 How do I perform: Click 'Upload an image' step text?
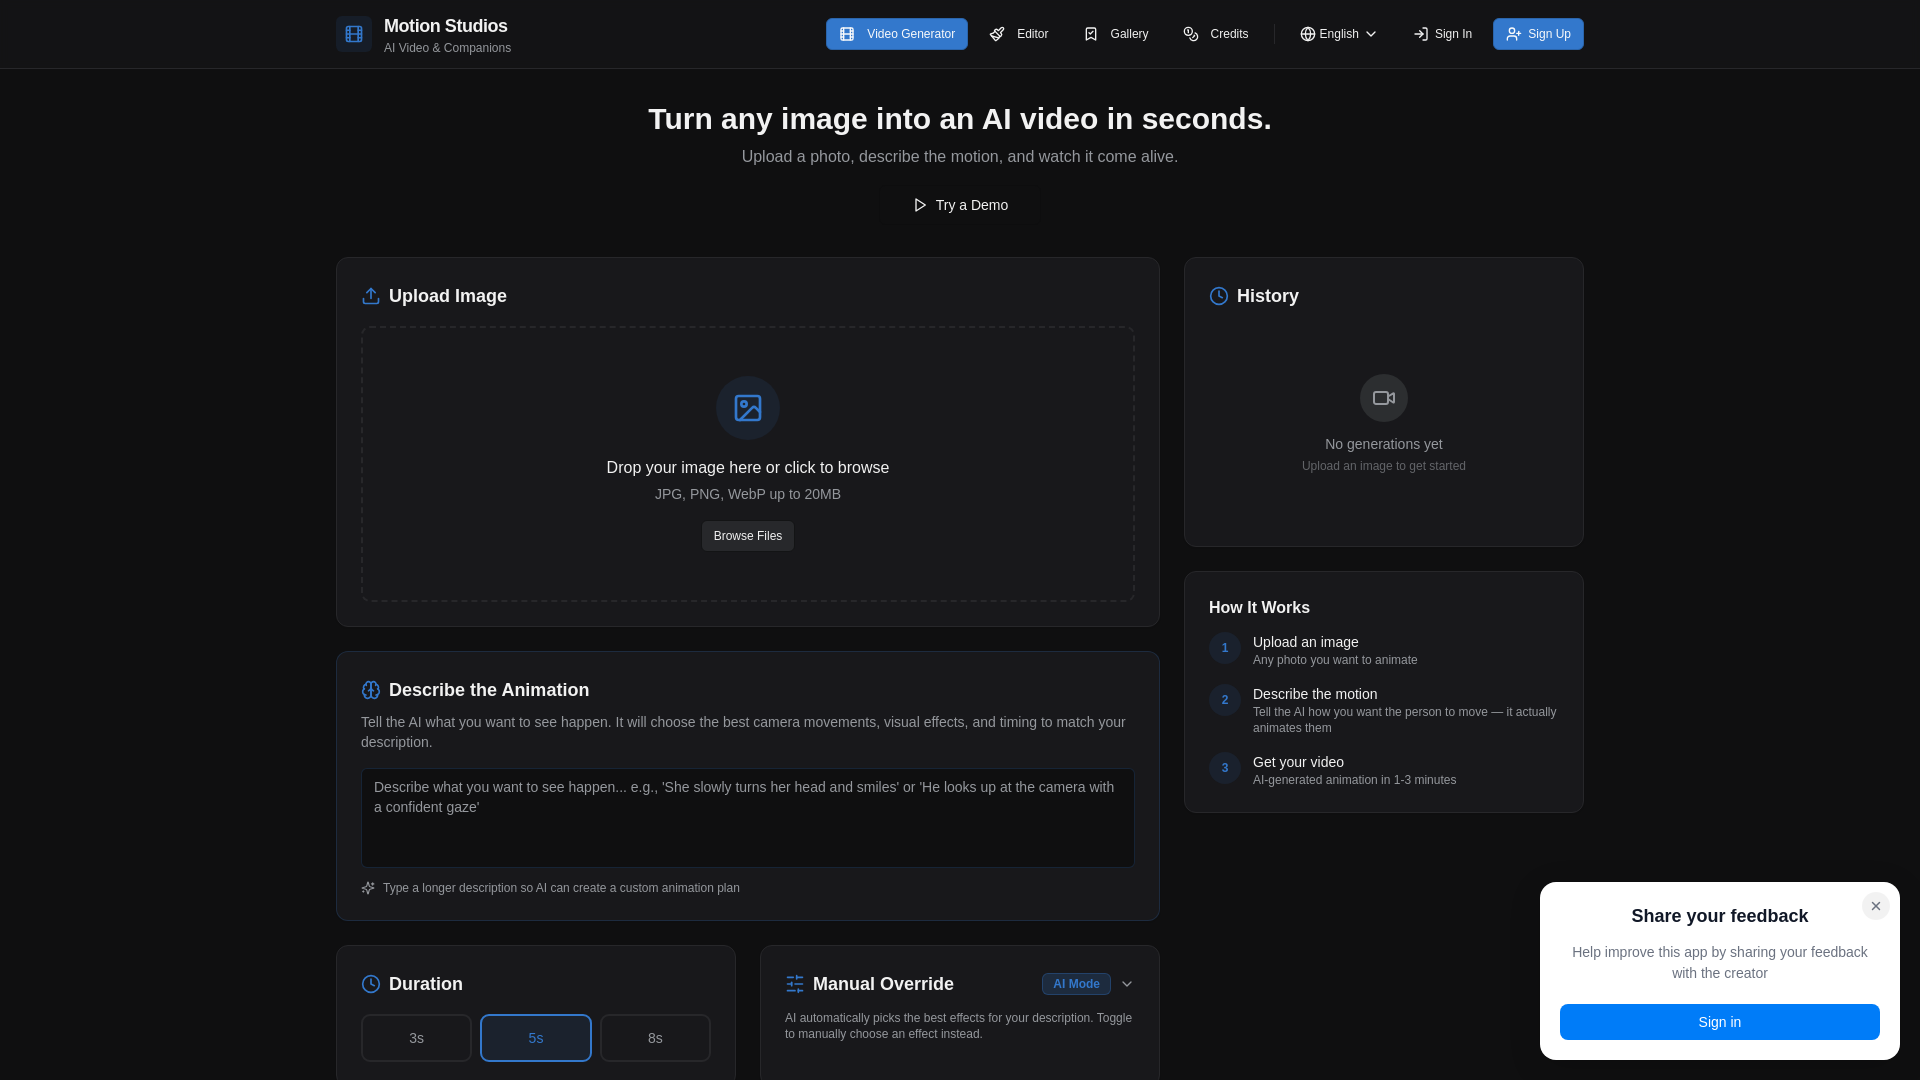coord(1306,642)
